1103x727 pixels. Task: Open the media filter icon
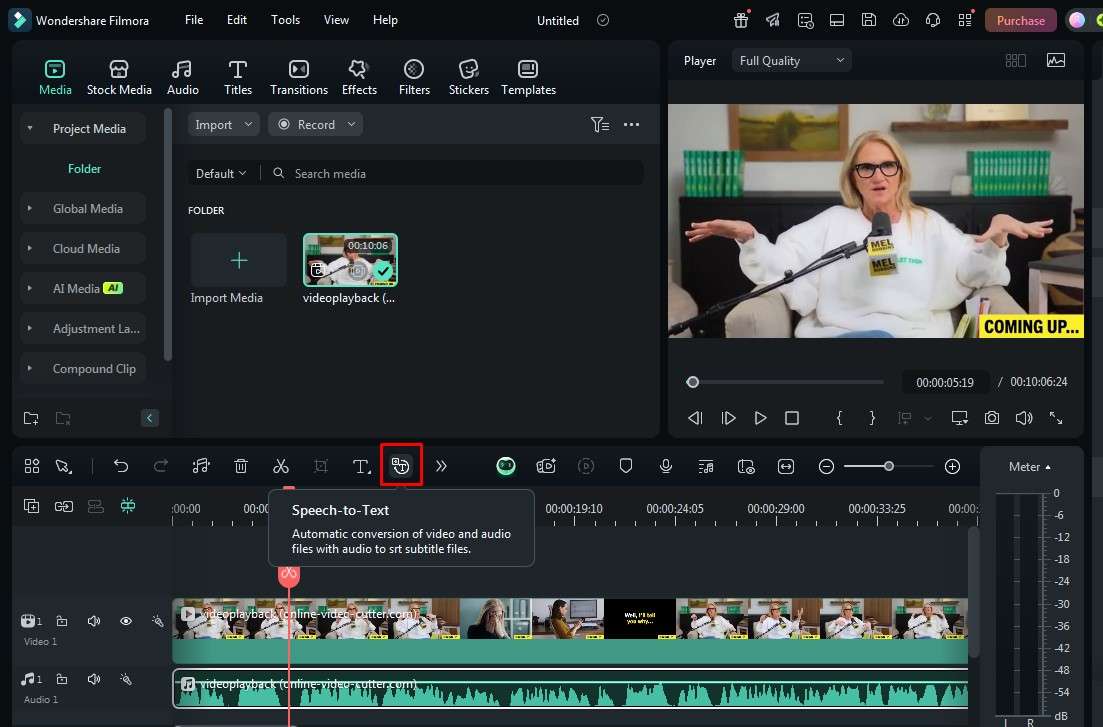pos(600,125)
